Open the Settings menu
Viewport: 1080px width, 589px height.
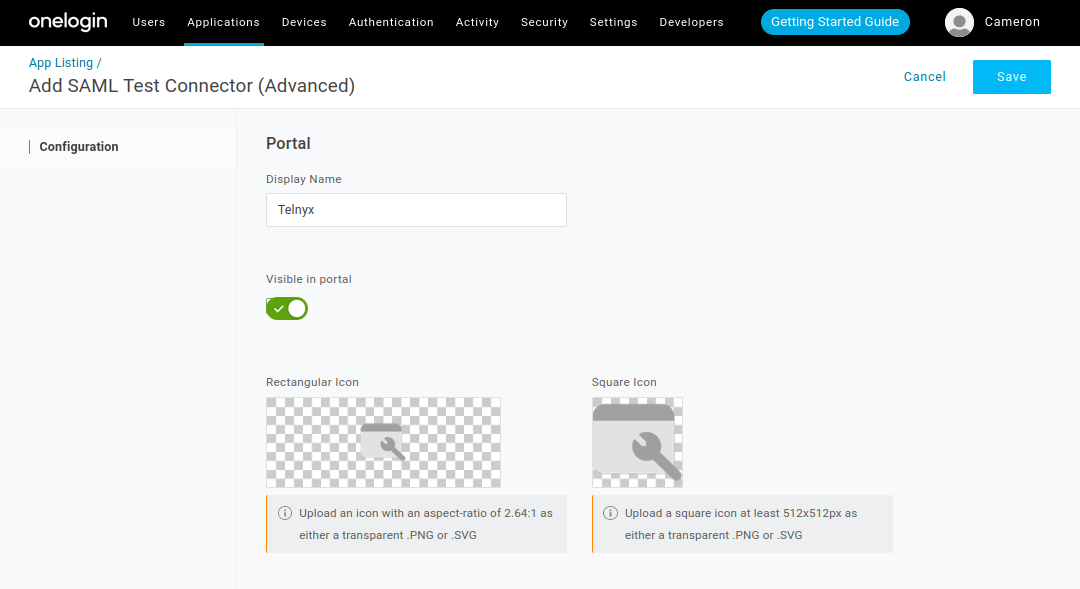click(x=613, y=22)
